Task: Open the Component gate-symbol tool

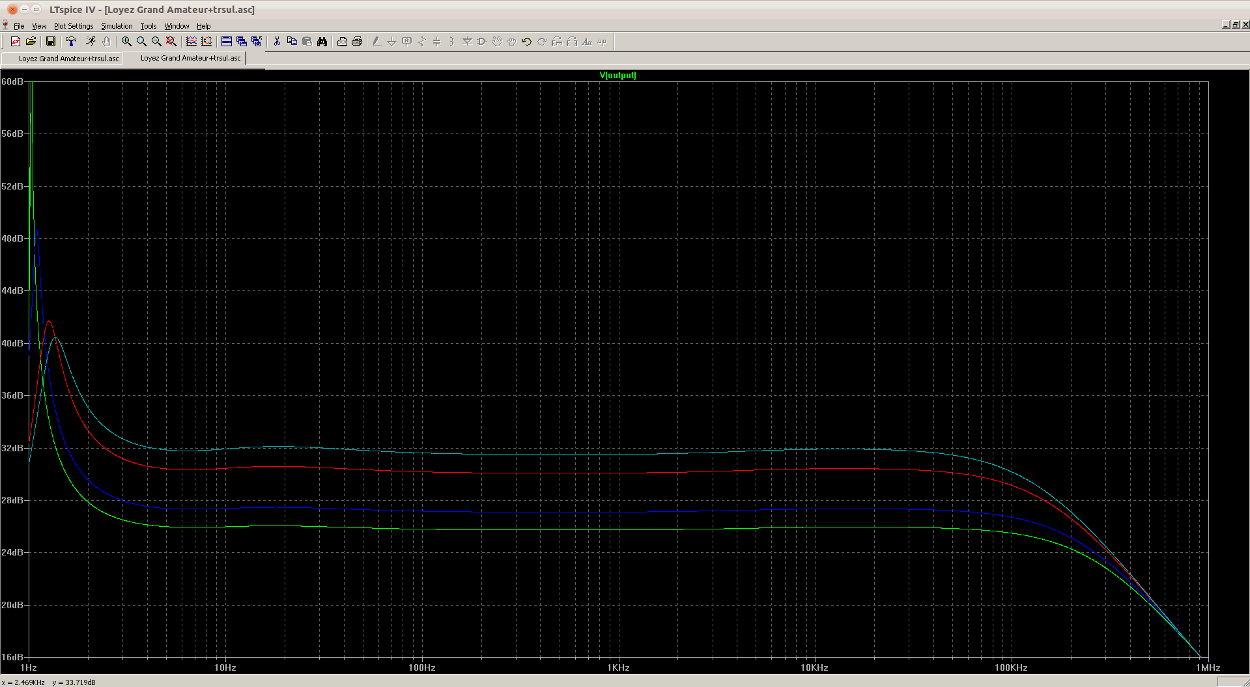Action: [x=482, y=41]
